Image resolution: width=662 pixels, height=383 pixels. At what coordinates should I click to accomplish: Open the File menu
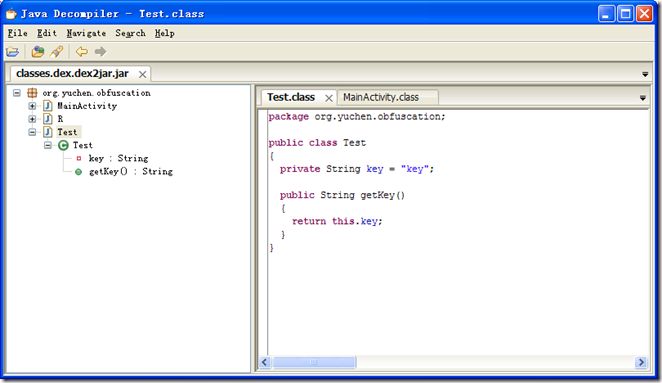tap(17, 33)
